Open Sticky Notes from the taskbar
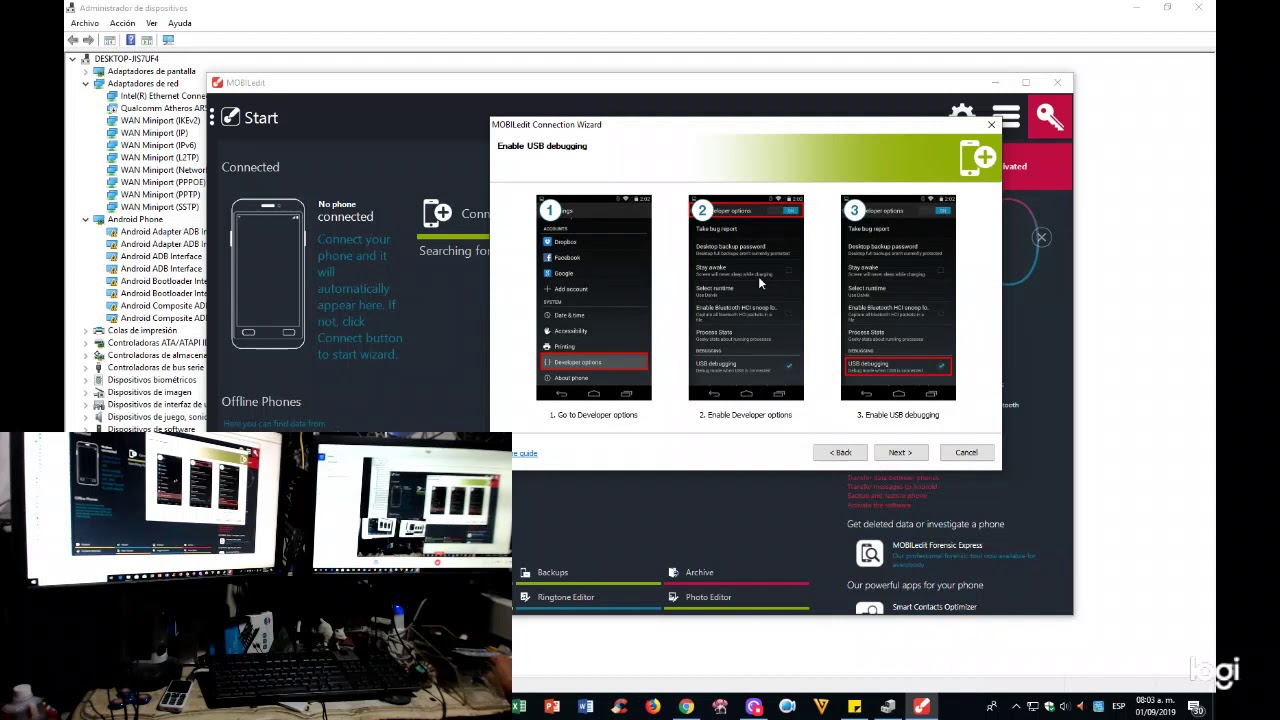 [854, 707]
